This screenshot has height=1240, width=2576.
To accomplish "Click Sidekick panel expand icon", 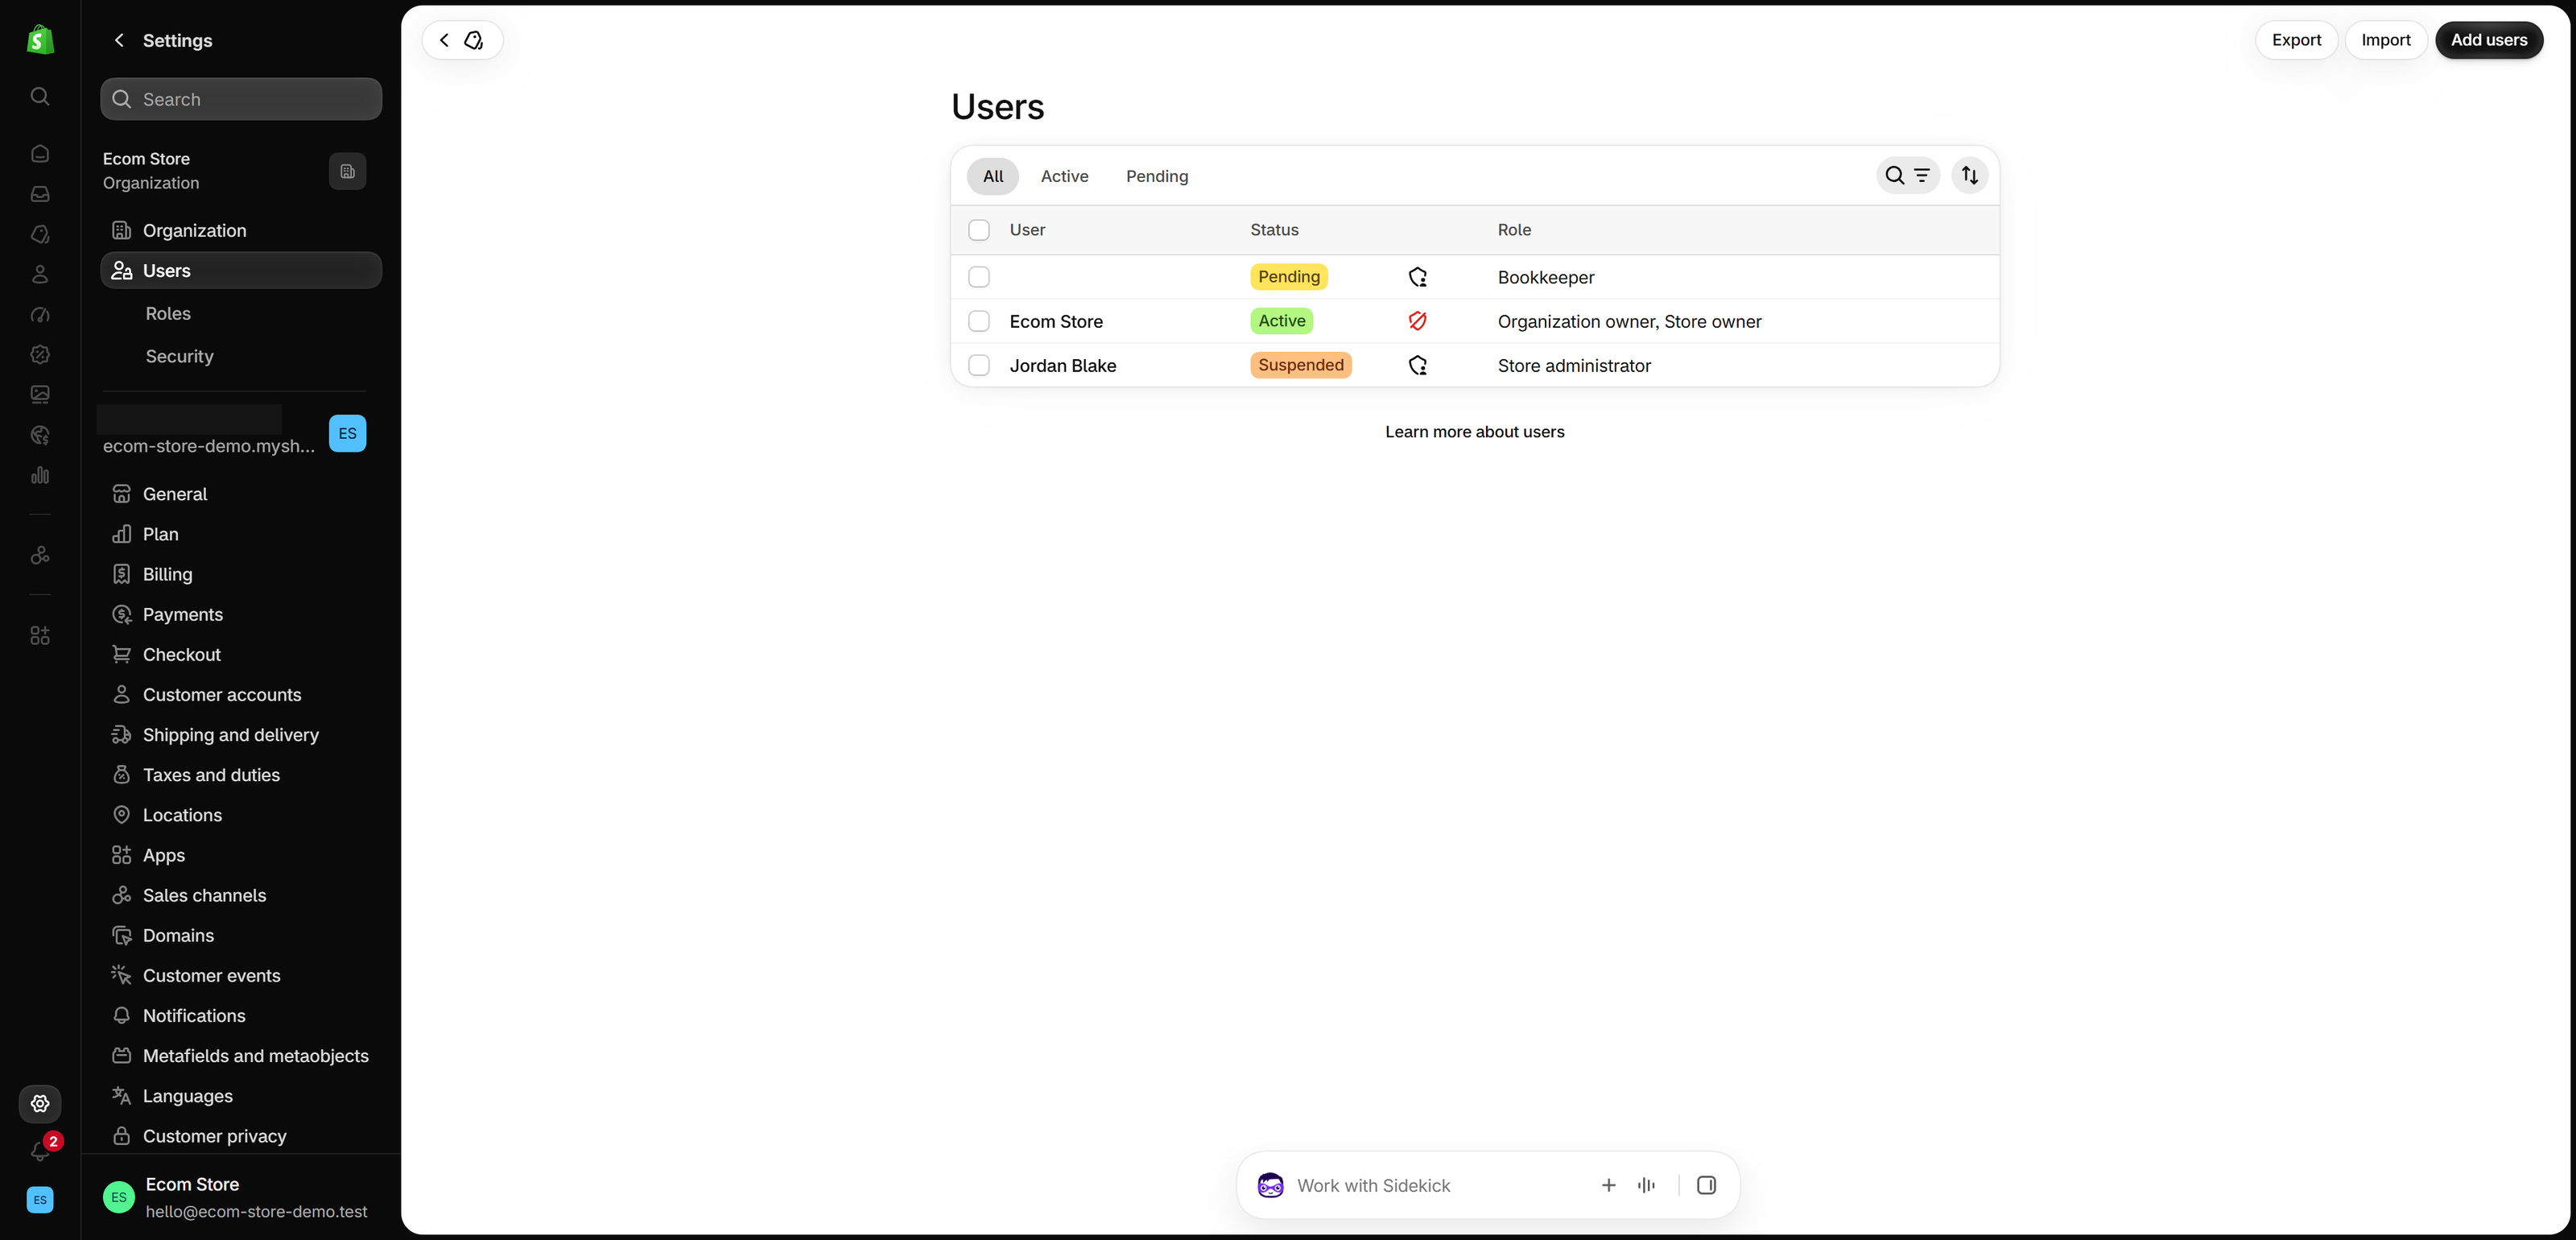I will coord(1706,1185).
